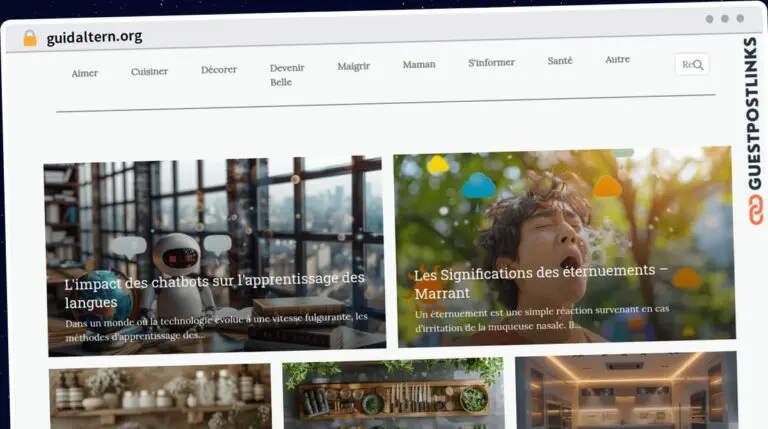
Task: Open the Devenir Belle menu item
Action: [x=287, y=75]
